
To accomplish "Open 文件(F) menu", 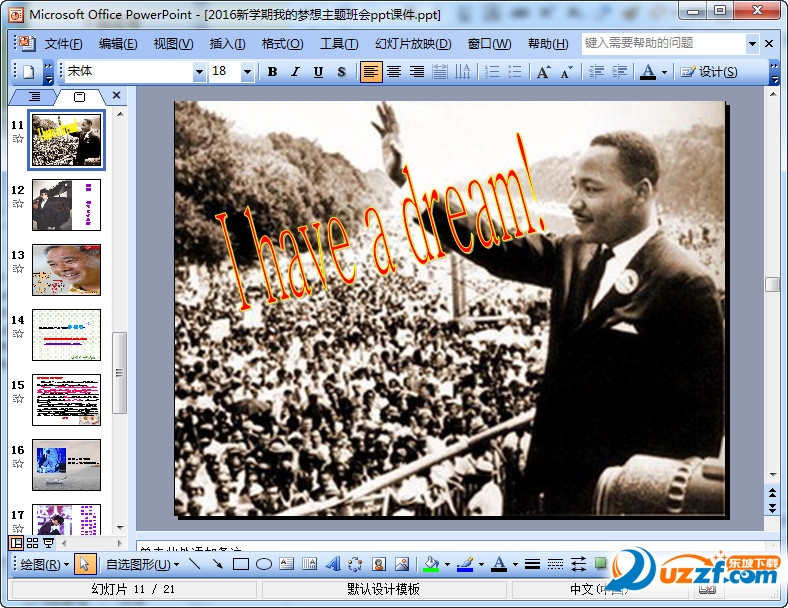I will pyautogui.click(x=63, y=44).
